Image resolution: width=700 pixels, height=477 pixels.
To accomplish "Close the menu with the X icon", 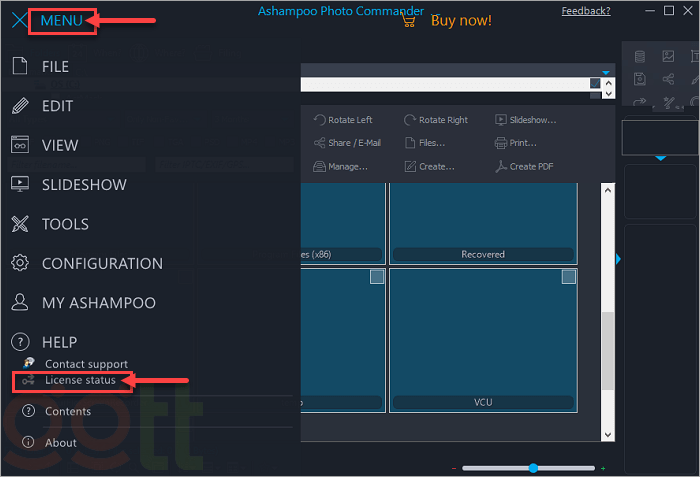I will pos(19,20).
